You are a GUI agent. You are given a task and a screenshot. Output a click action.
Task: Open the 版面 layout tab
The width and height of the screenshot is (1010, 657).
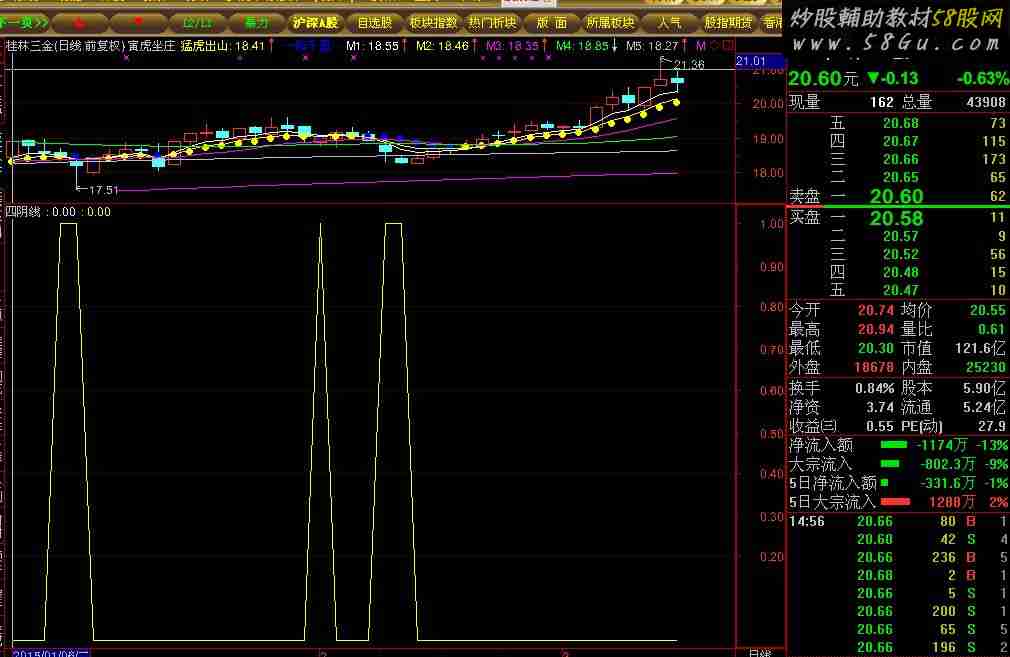pyautogui.click(x=551, y=23)
